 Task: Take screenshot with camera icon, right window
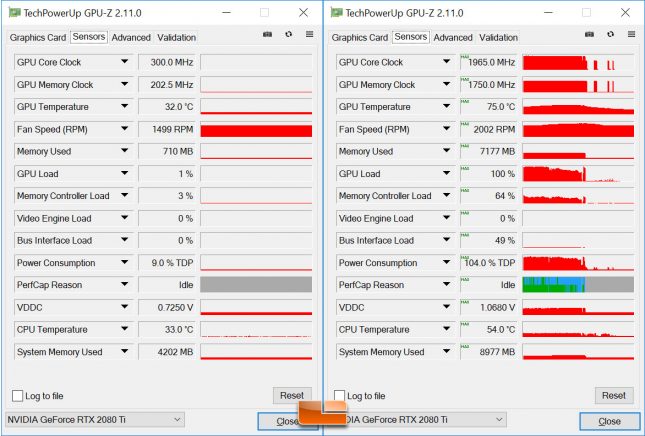coord(589,35)
